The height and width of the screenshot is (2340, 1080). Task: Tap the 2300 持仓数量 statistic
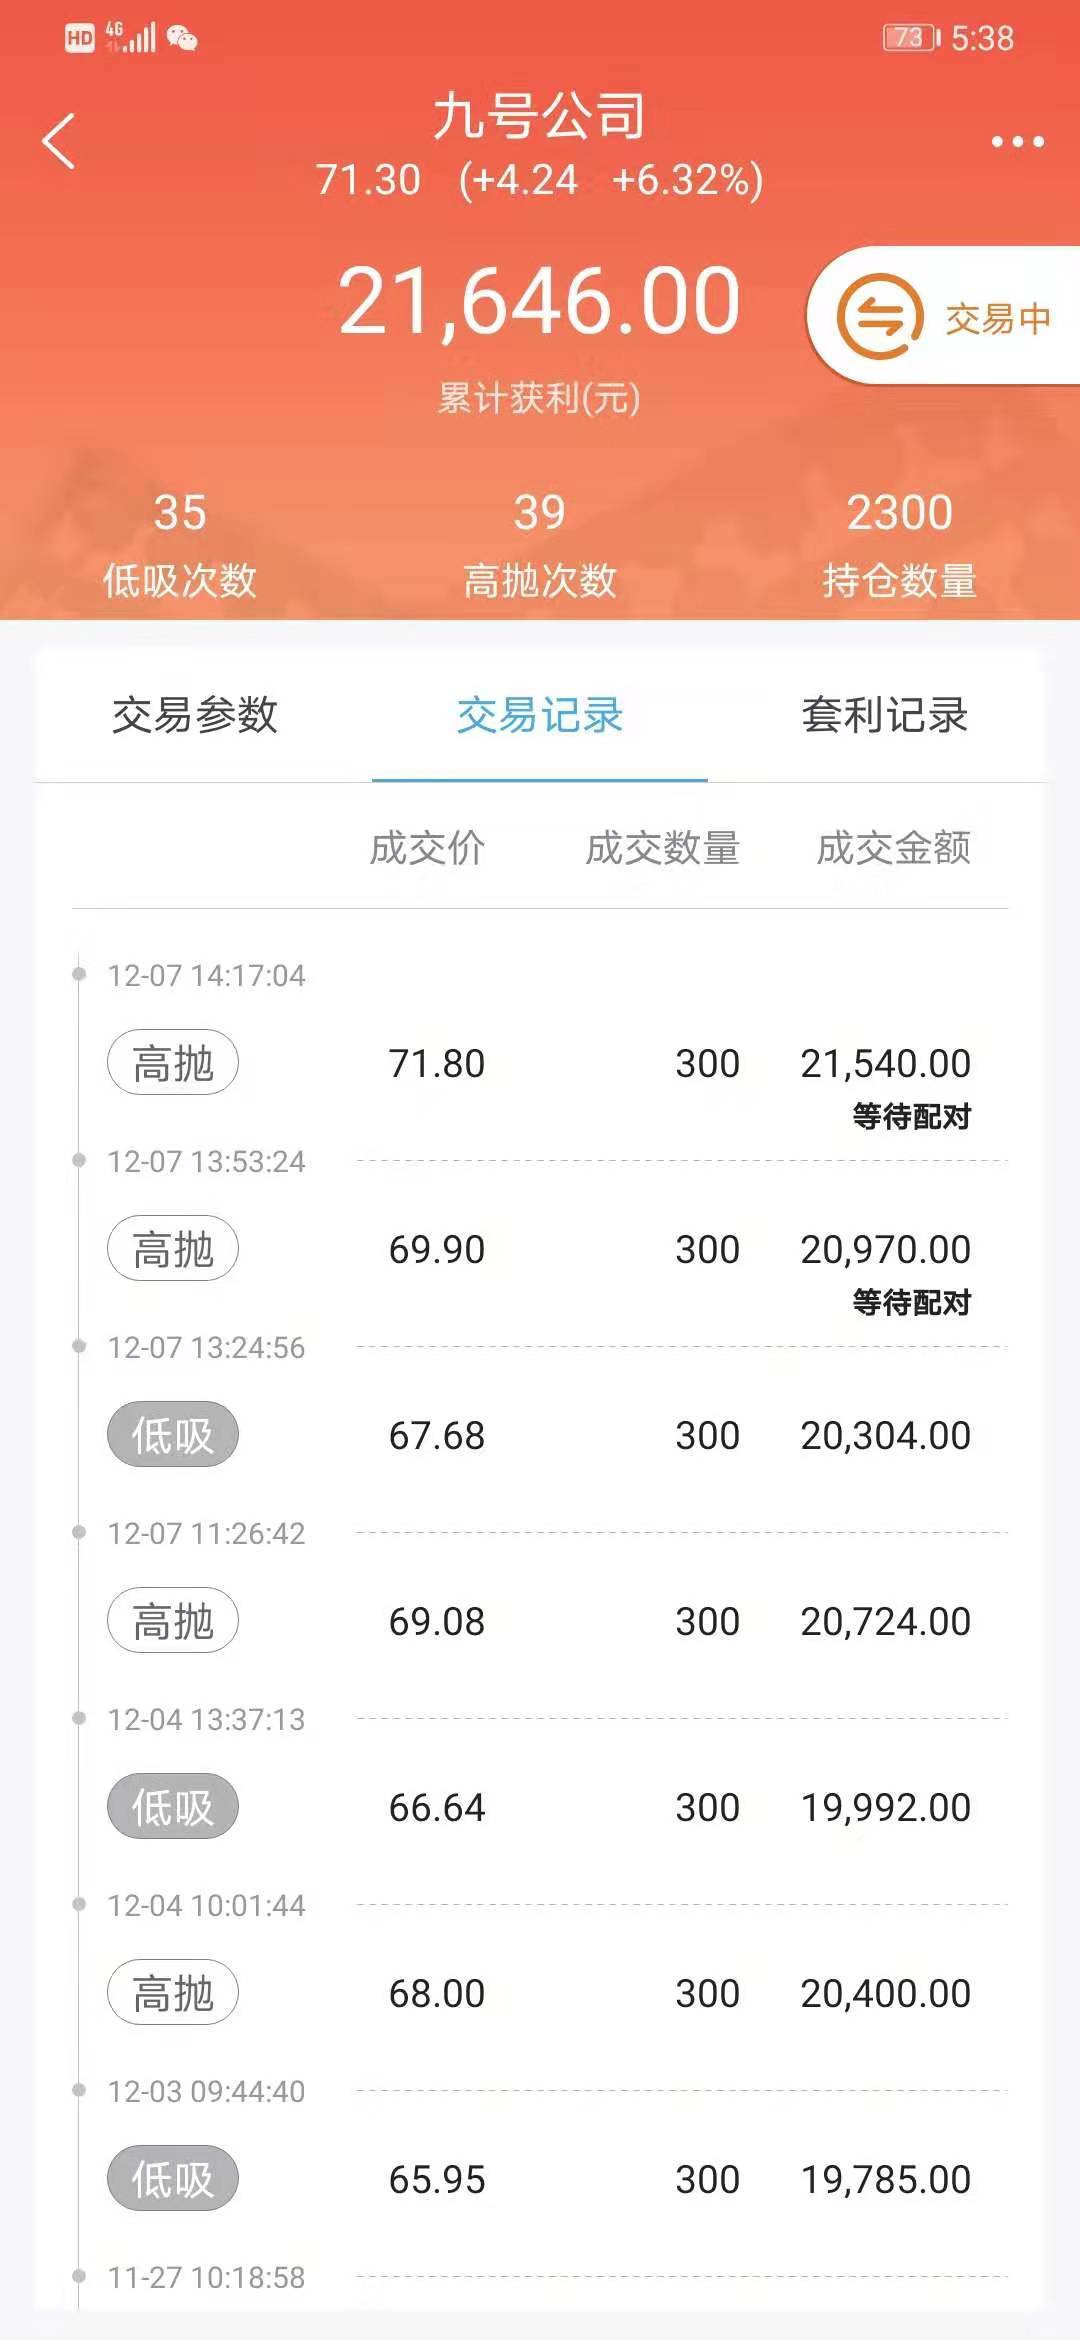click(x=899, y=545)
